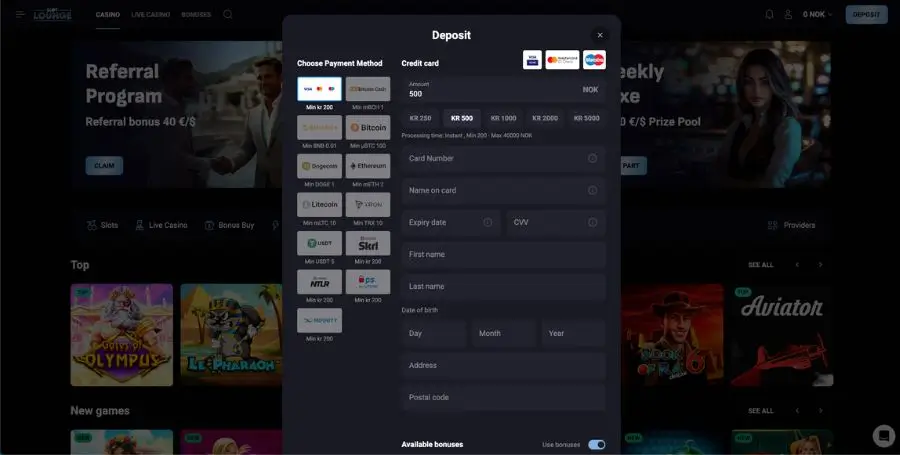Viewport: 900px width, 455px height.
Task: Click SEE ALL for New games
Action: pos(761,411)
